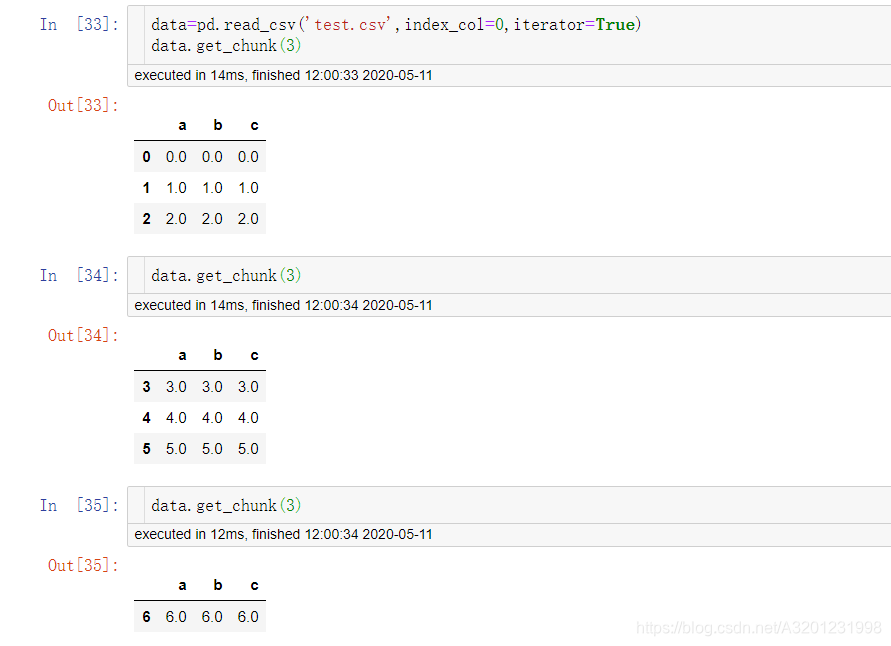The width and height of the screenshot is (891, 646).
Task: Select column header a in the first output table
Action: point(181,124)
